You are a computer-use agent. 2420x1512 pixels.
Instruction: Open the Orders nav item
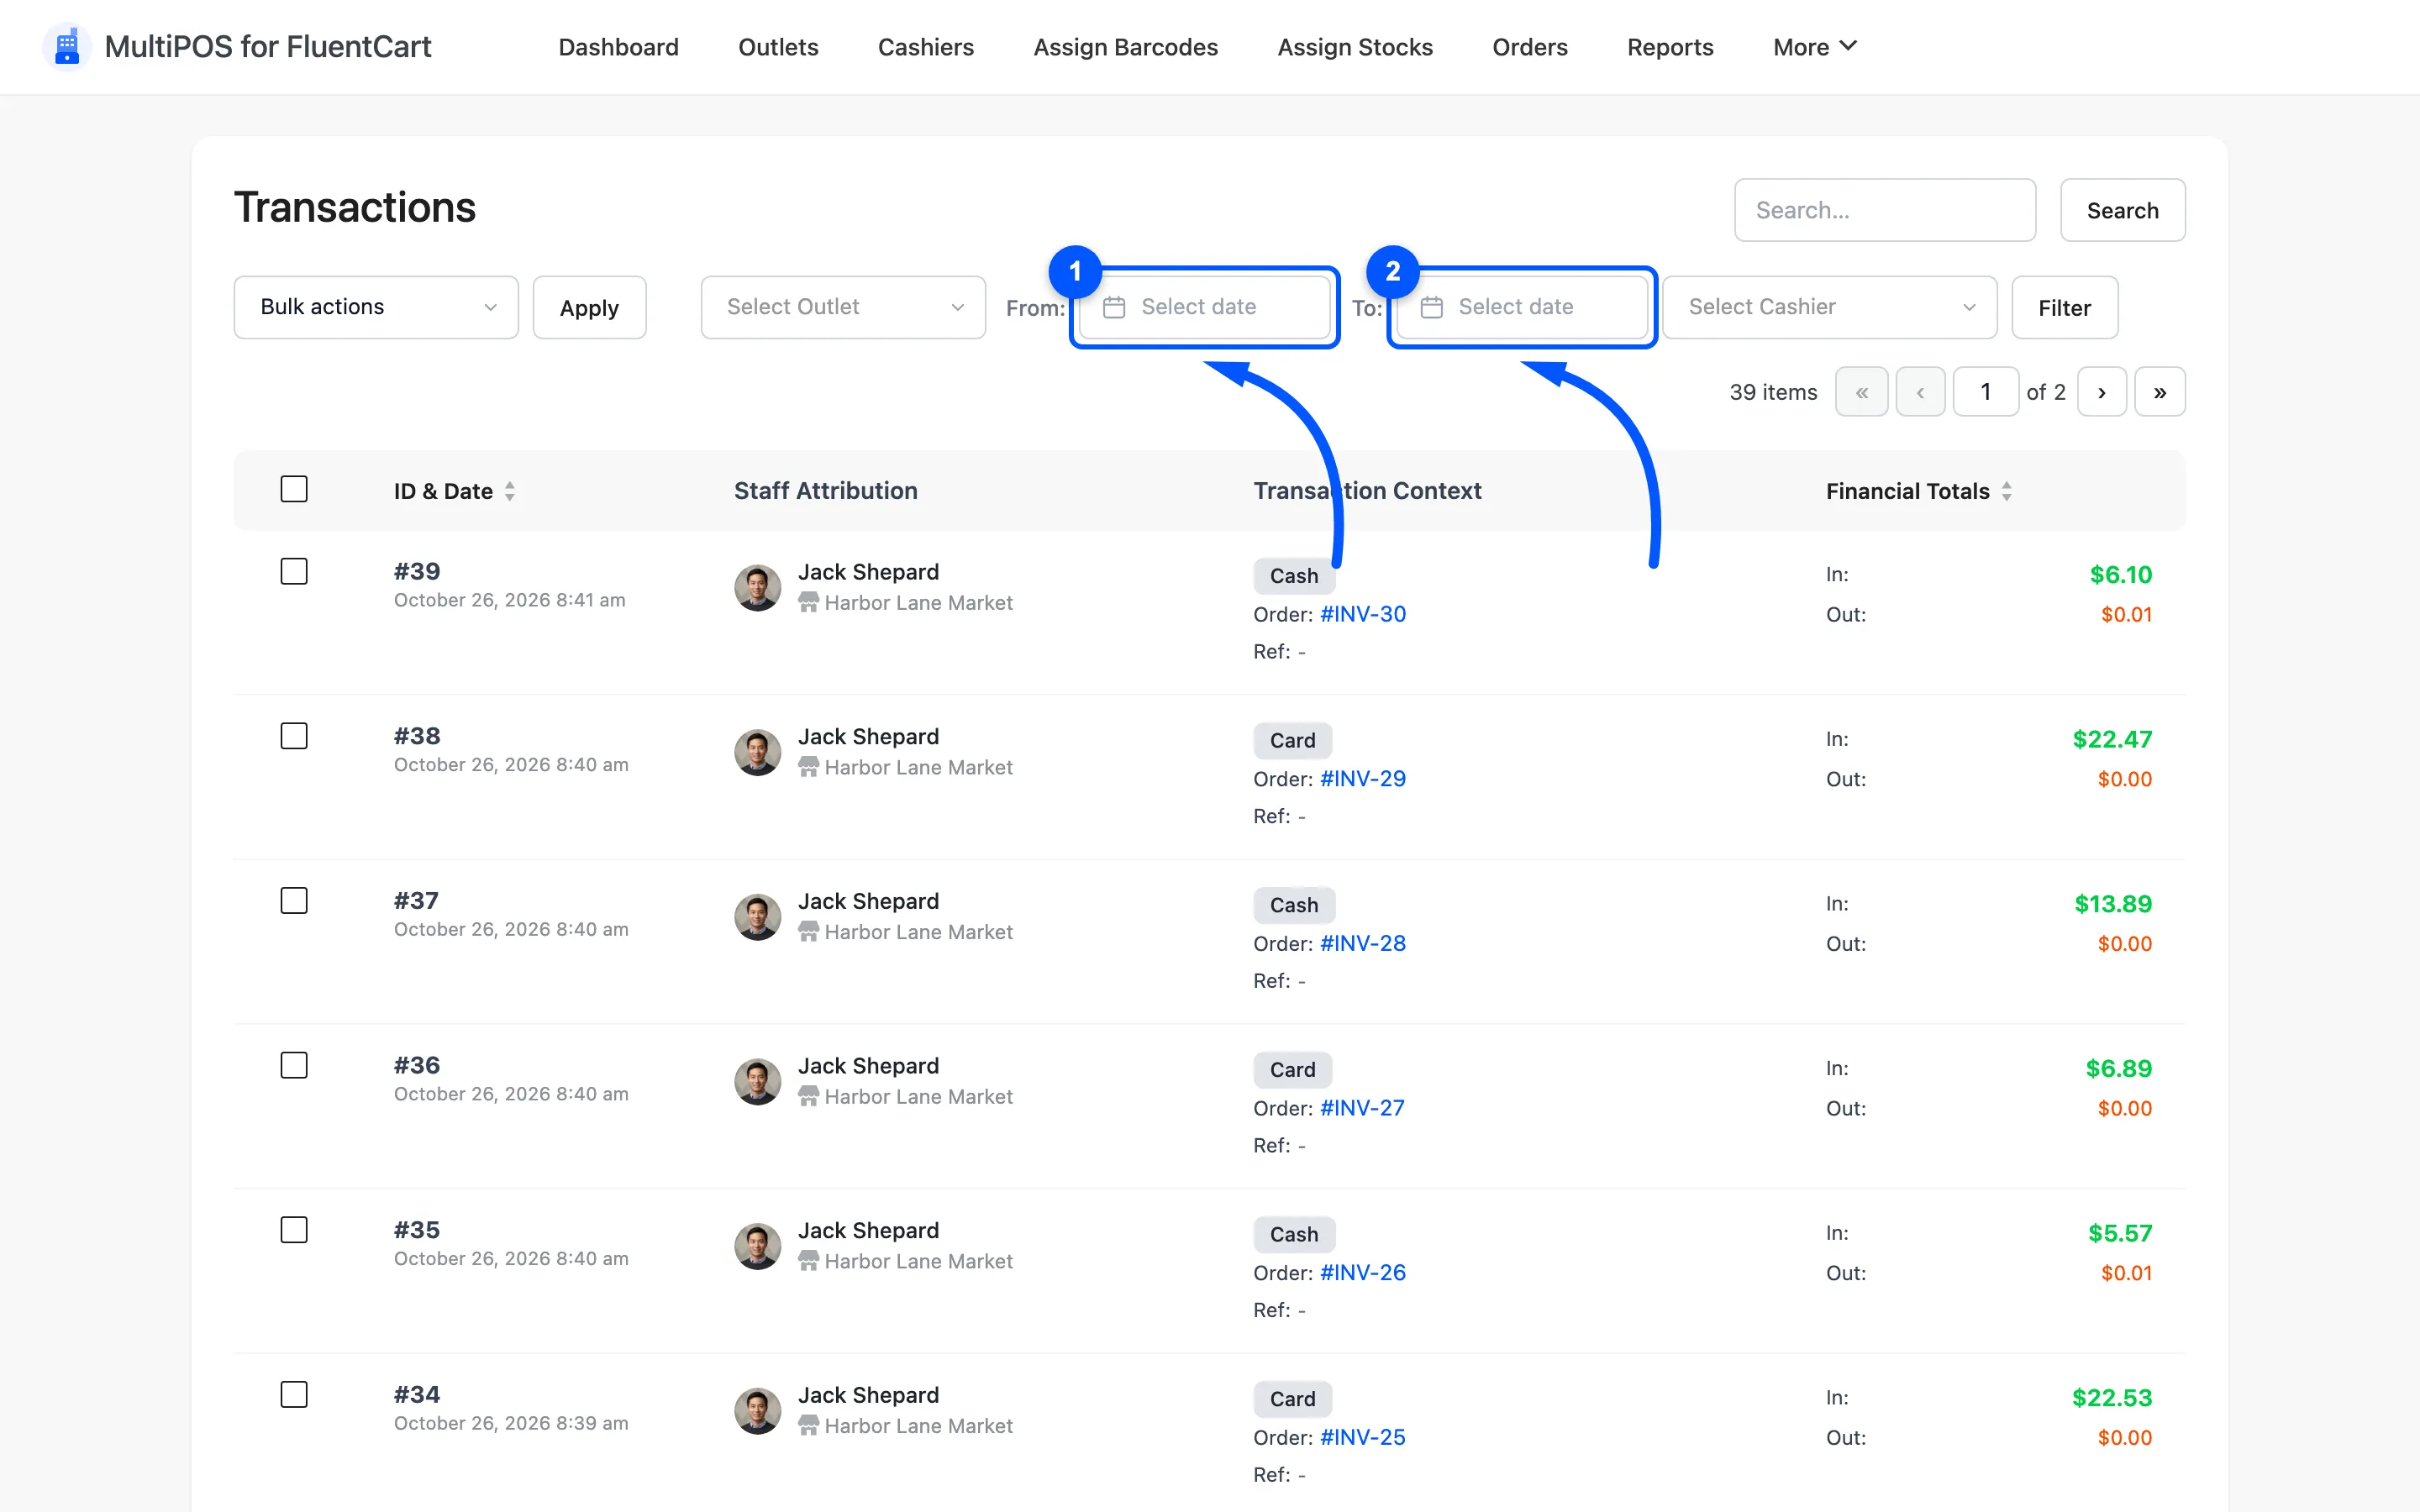[x=1529, y=47]
